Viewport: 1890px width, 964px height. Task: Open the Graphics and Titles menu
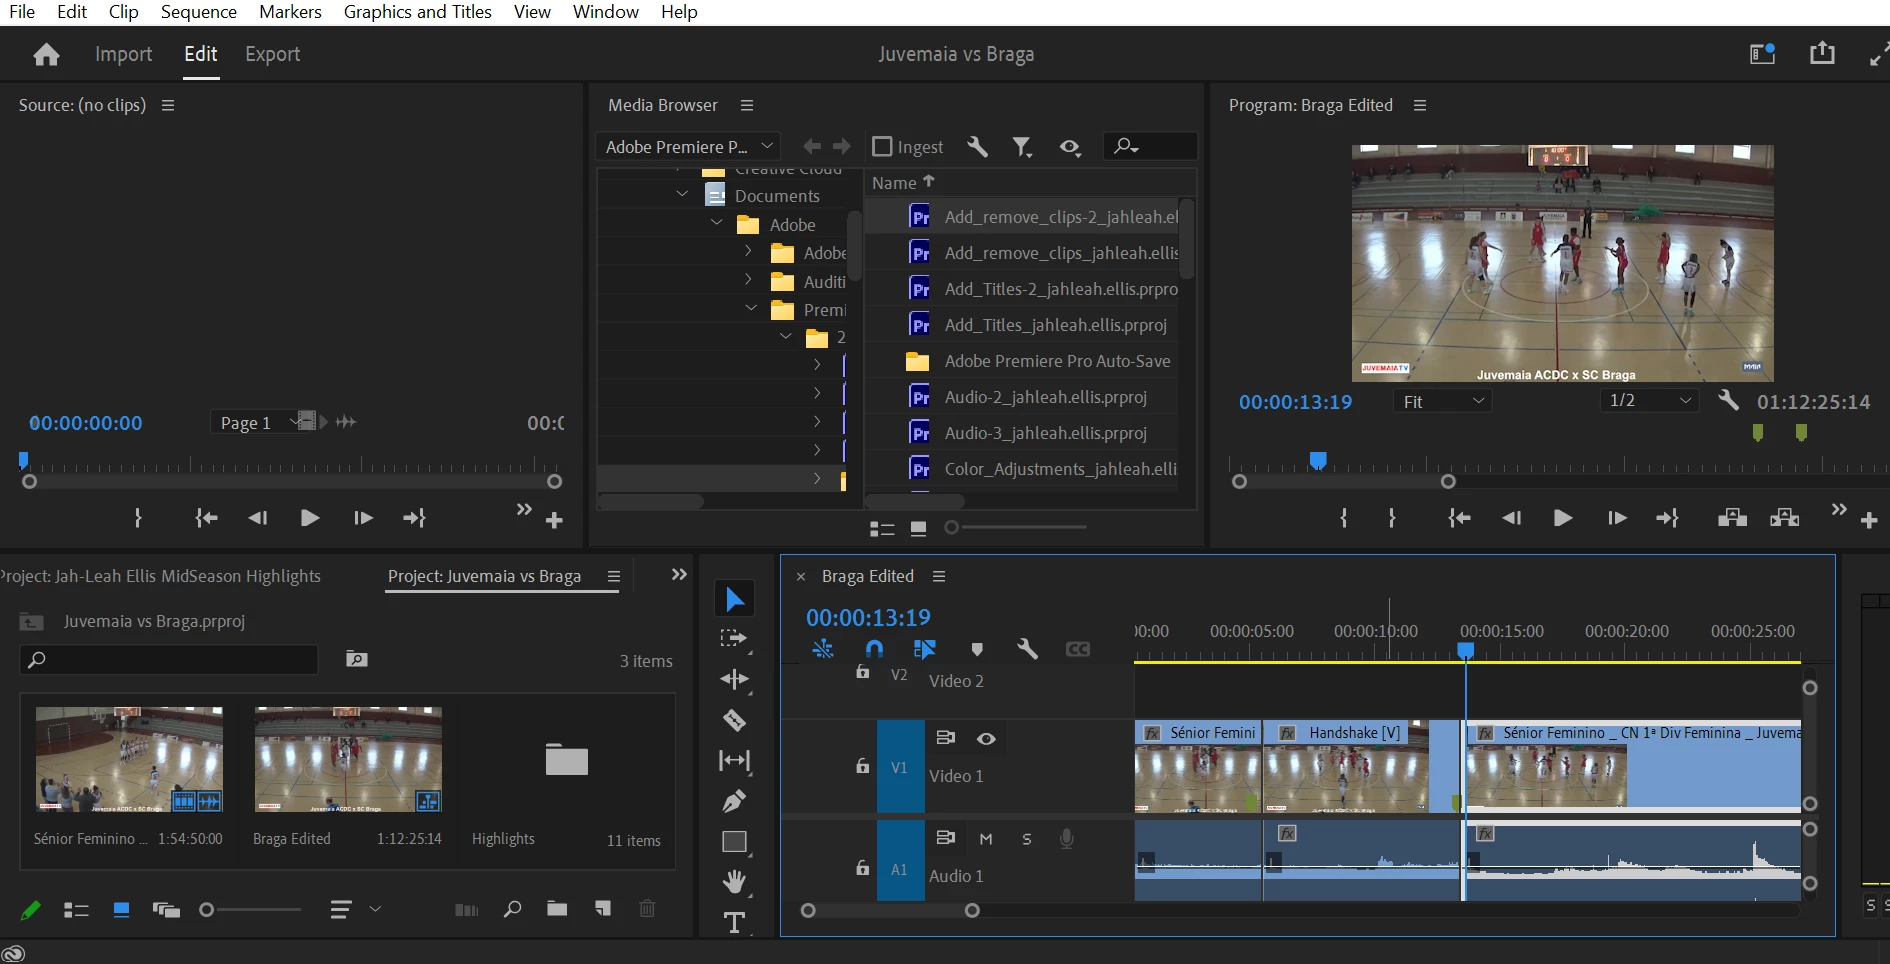pyautogui.click(x=418, y=12)
